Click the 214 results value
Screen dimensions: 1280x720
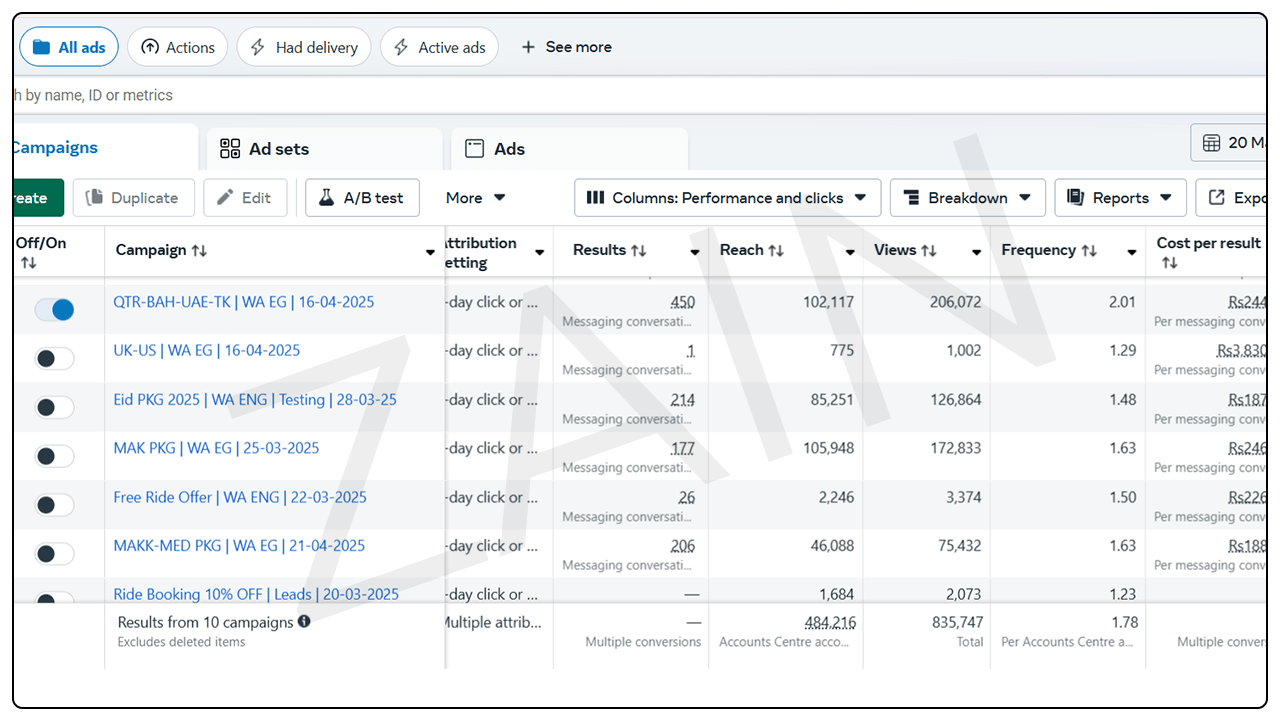pyautogui.click(x=683, y=400)
